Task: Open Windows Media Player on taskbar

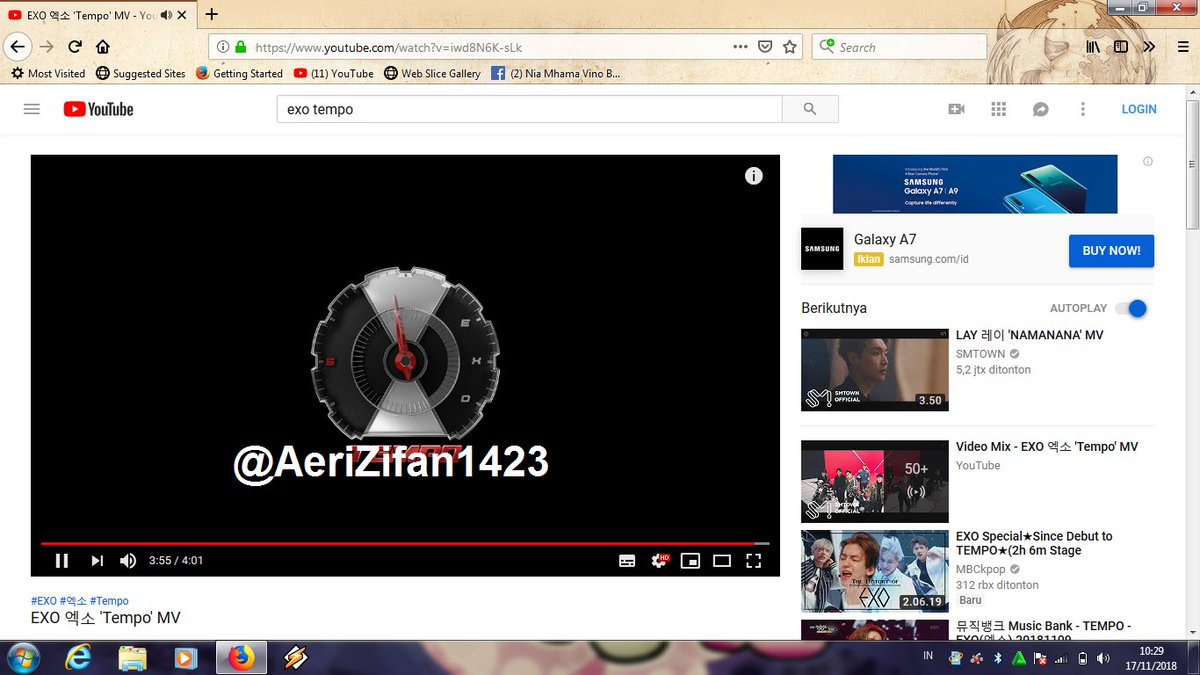Action: tap(185, 658)
